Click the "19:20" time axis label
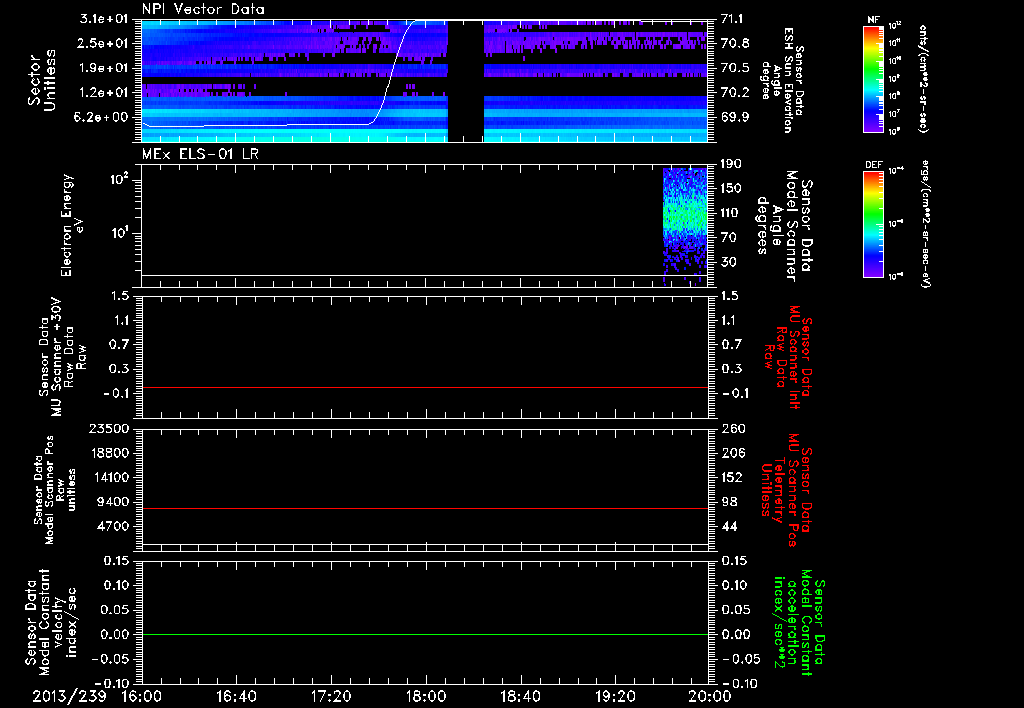 coord(615,696)
